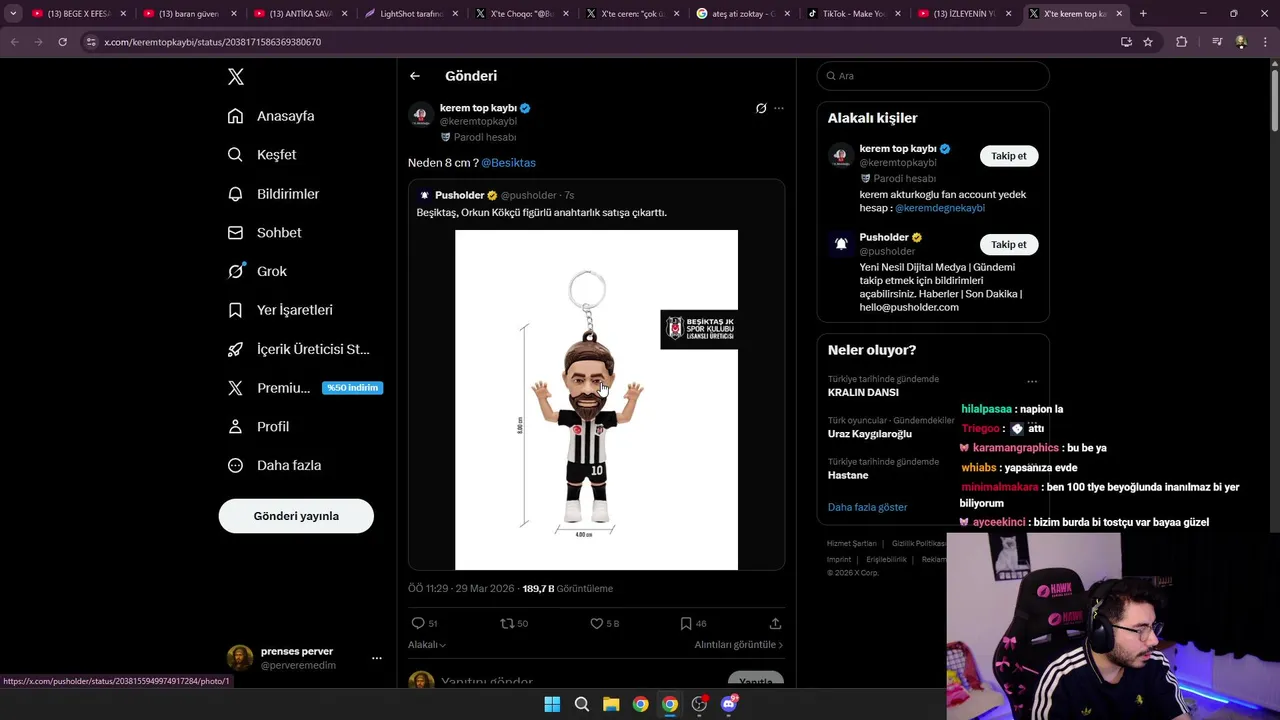The image size is (1280, 720).
Task: Like the post with heart icon
Action: 596,623
